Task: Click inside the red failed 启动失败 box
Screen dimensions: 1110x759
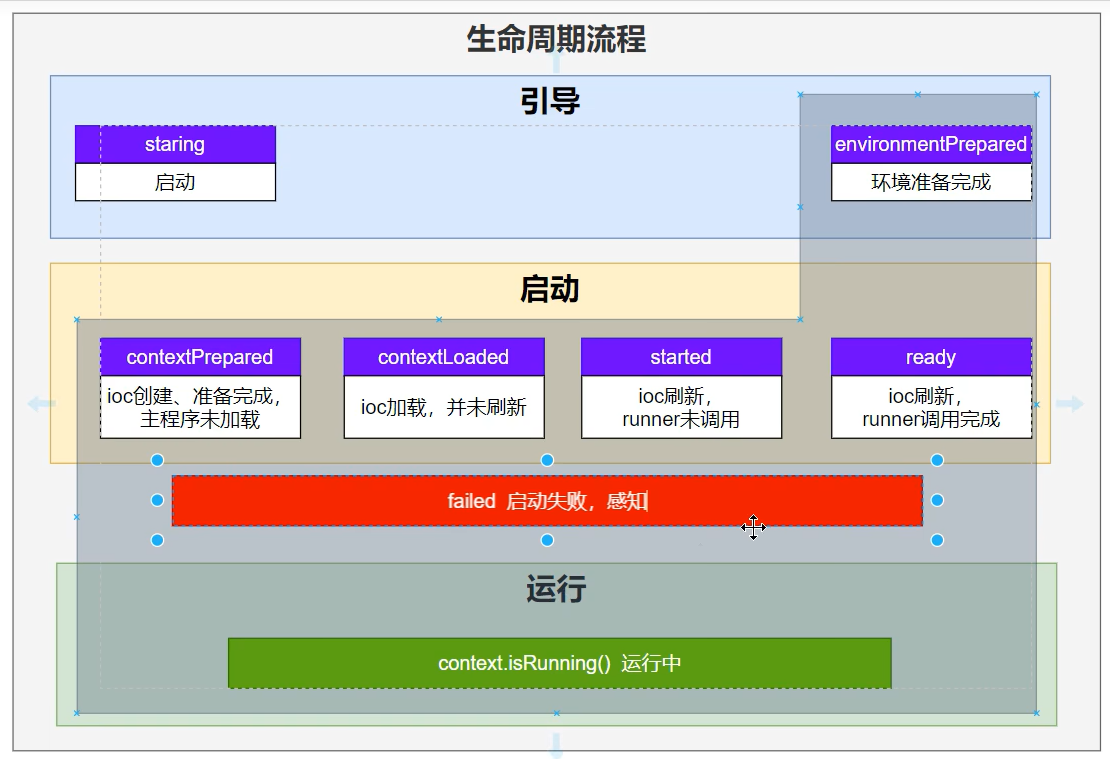Action: [547, 501]
